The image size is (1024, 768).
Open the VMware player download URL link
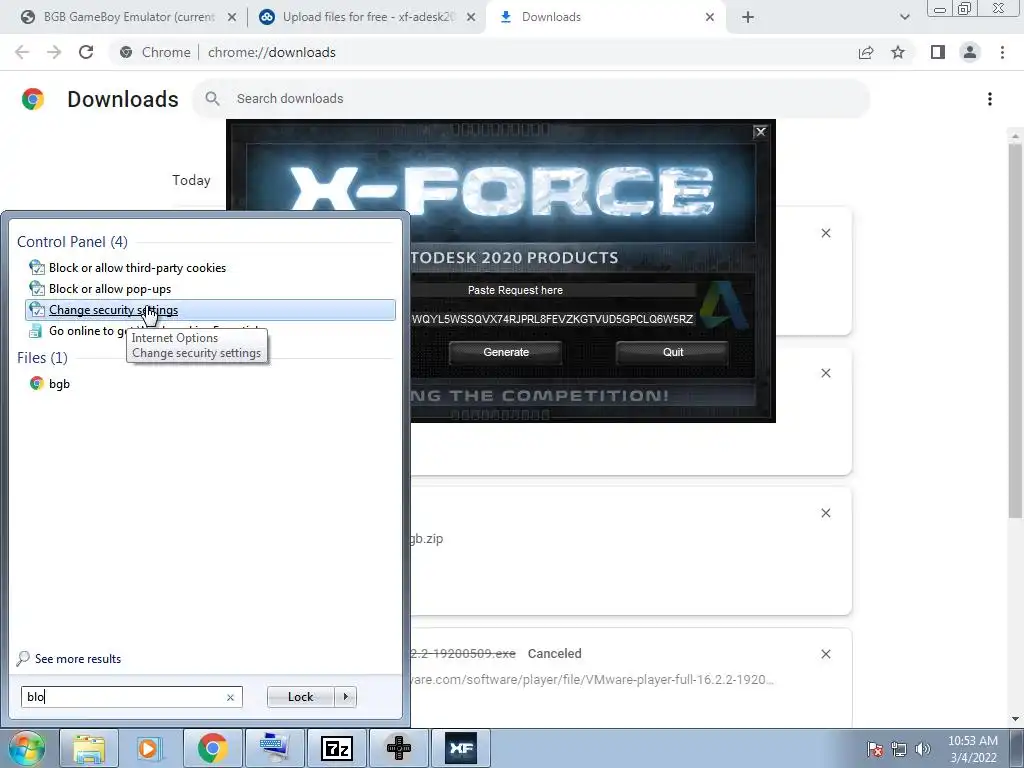[592, 679]
